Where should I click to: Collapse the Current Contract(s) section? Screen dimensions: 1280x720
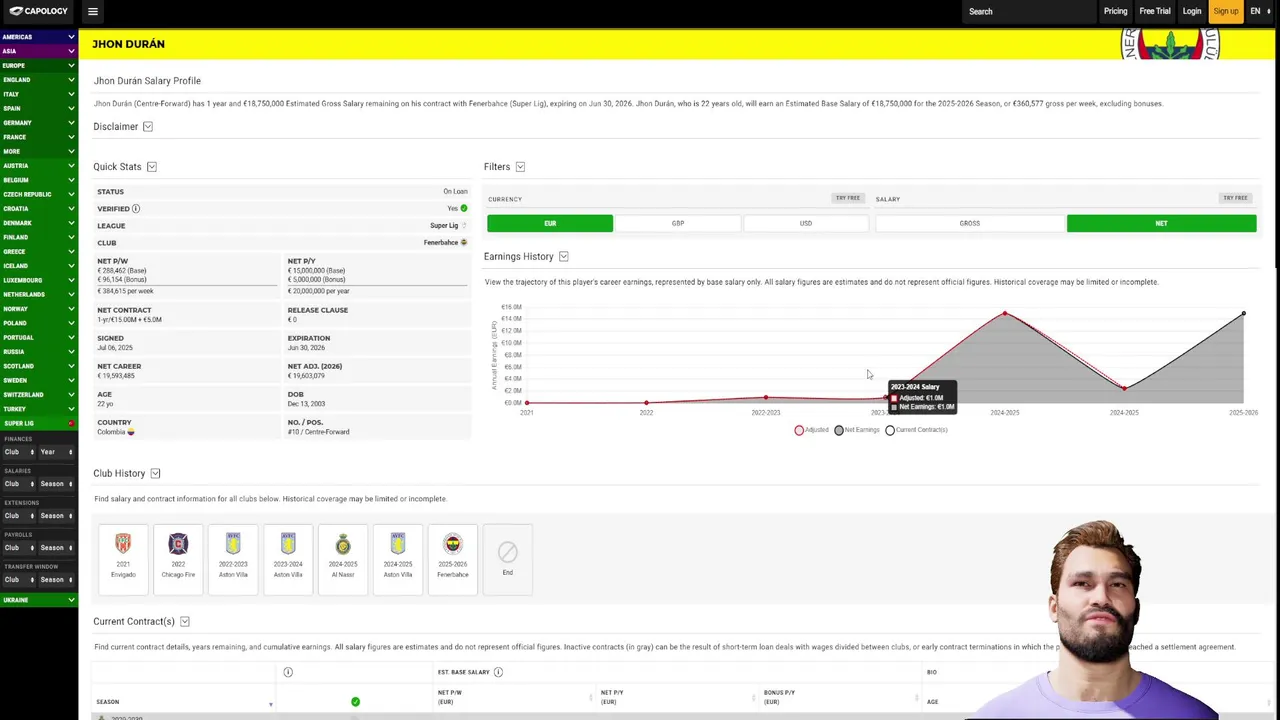[185, 621]
